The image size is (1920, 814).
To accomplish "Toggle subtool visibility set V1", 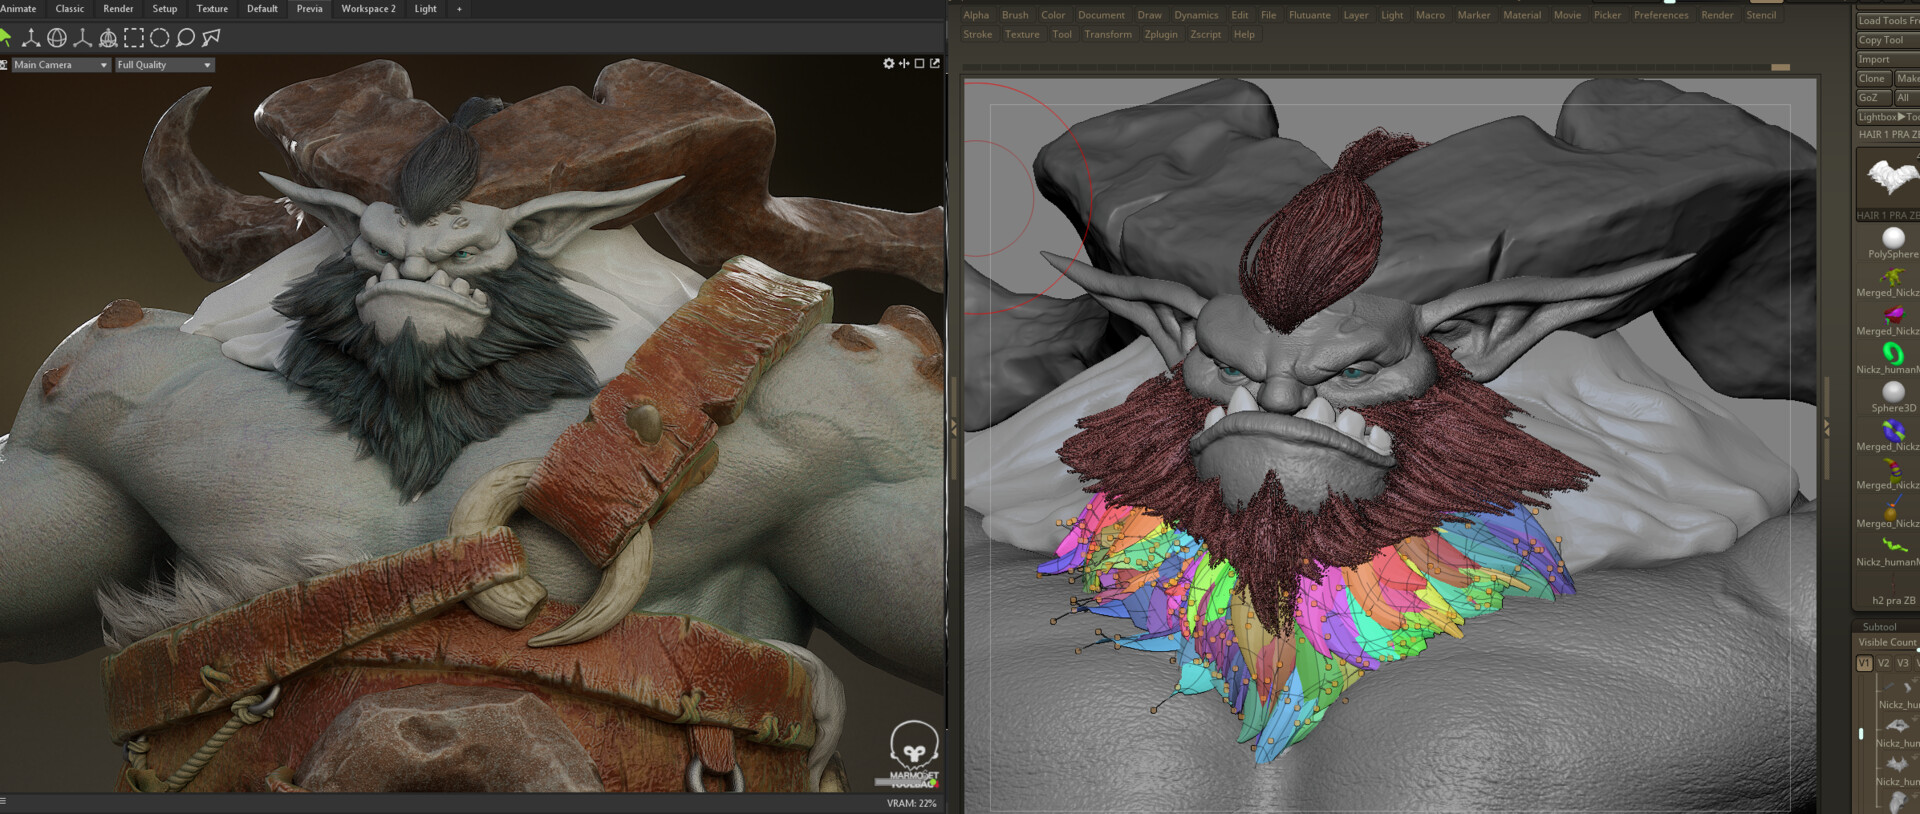I will click(1864, 663).
